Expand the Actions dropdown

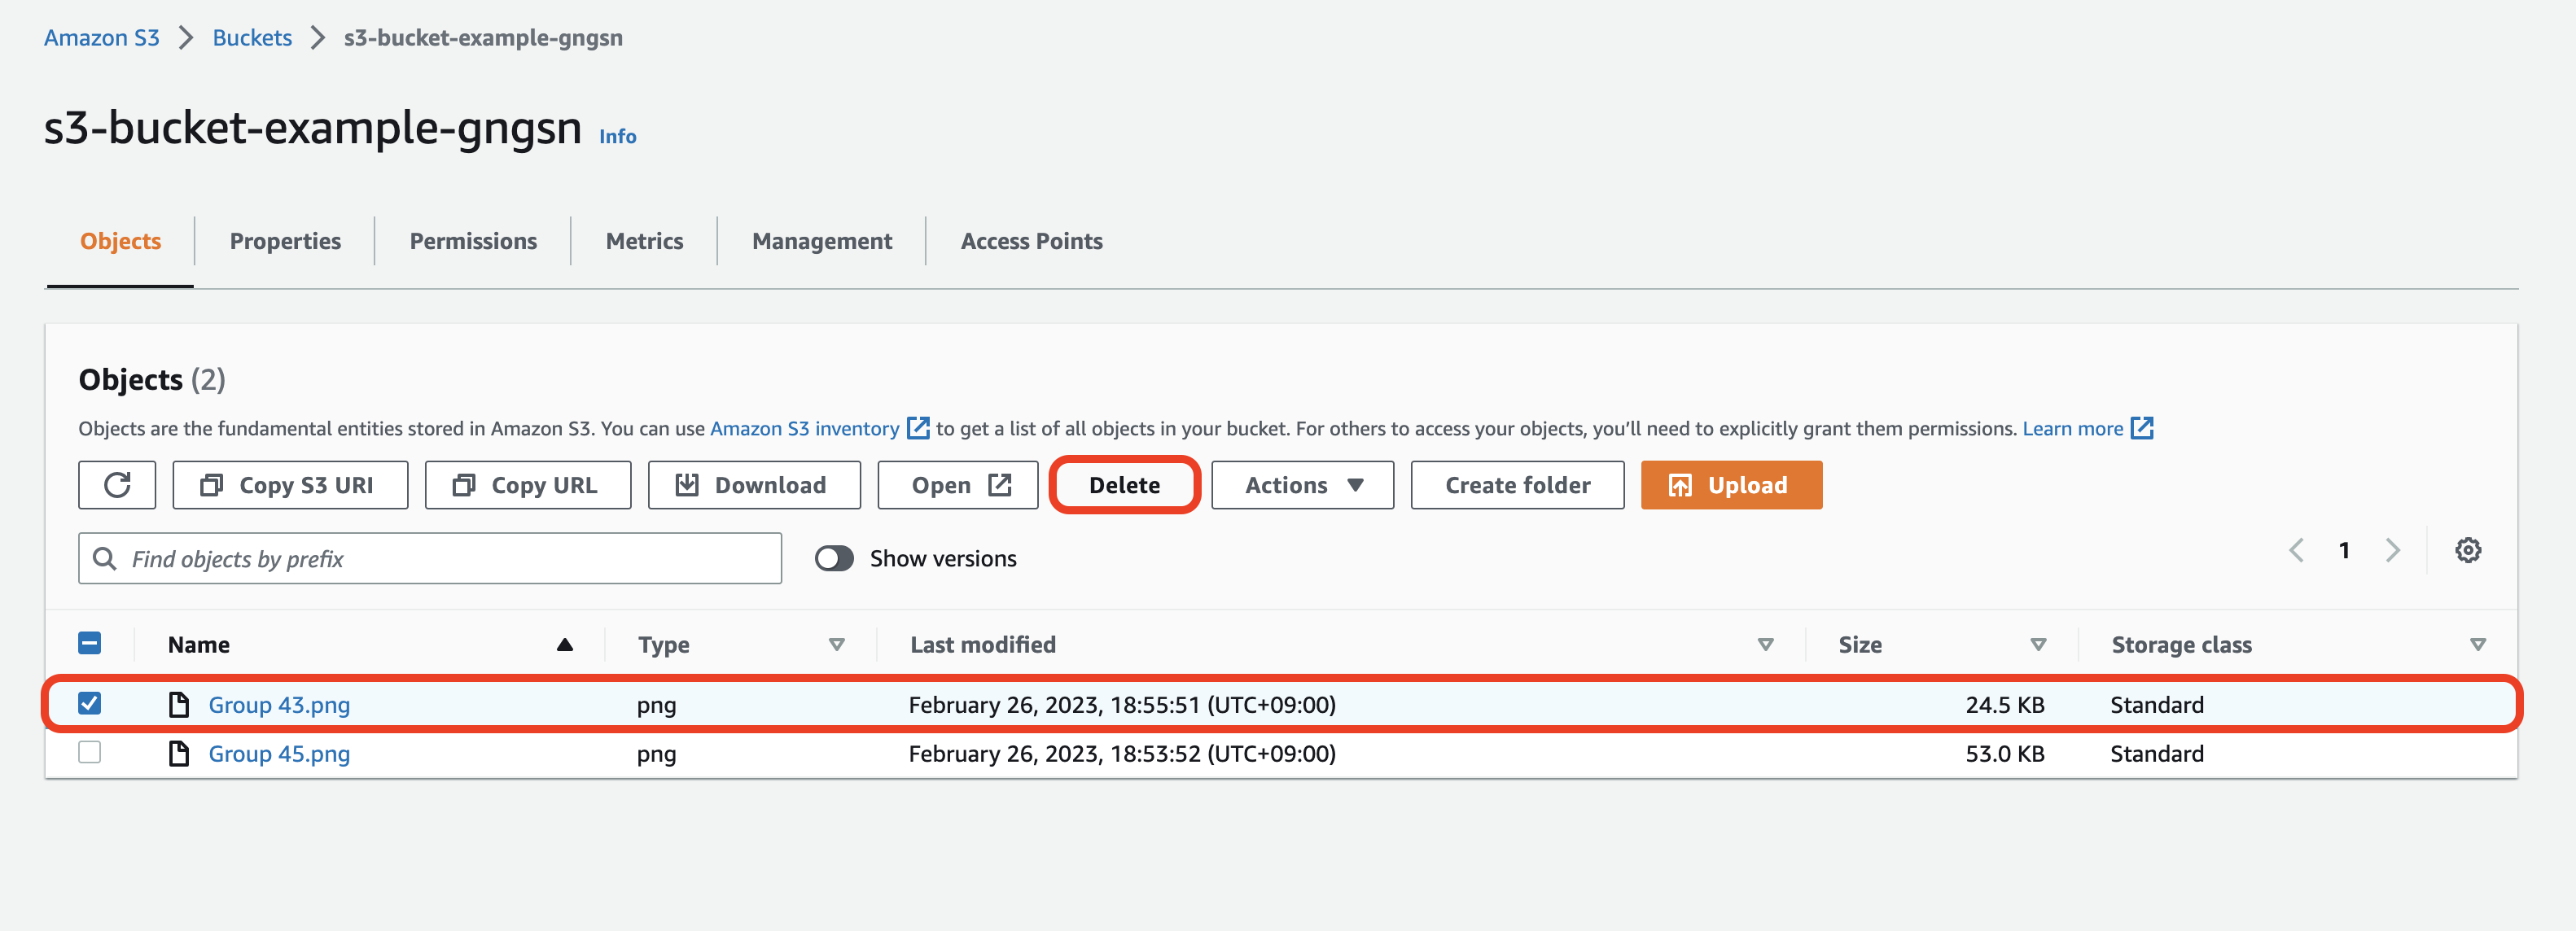[x=1302, y=485]
